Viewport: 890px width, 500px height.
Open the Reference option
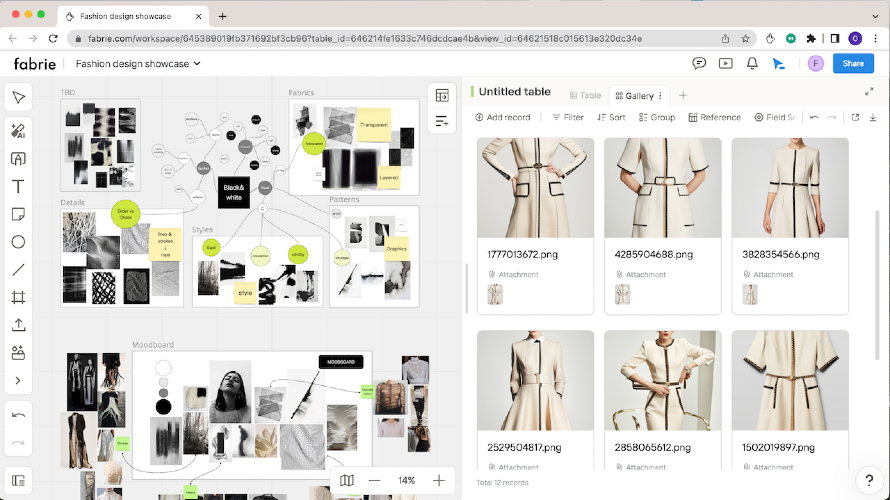point(715,117)
